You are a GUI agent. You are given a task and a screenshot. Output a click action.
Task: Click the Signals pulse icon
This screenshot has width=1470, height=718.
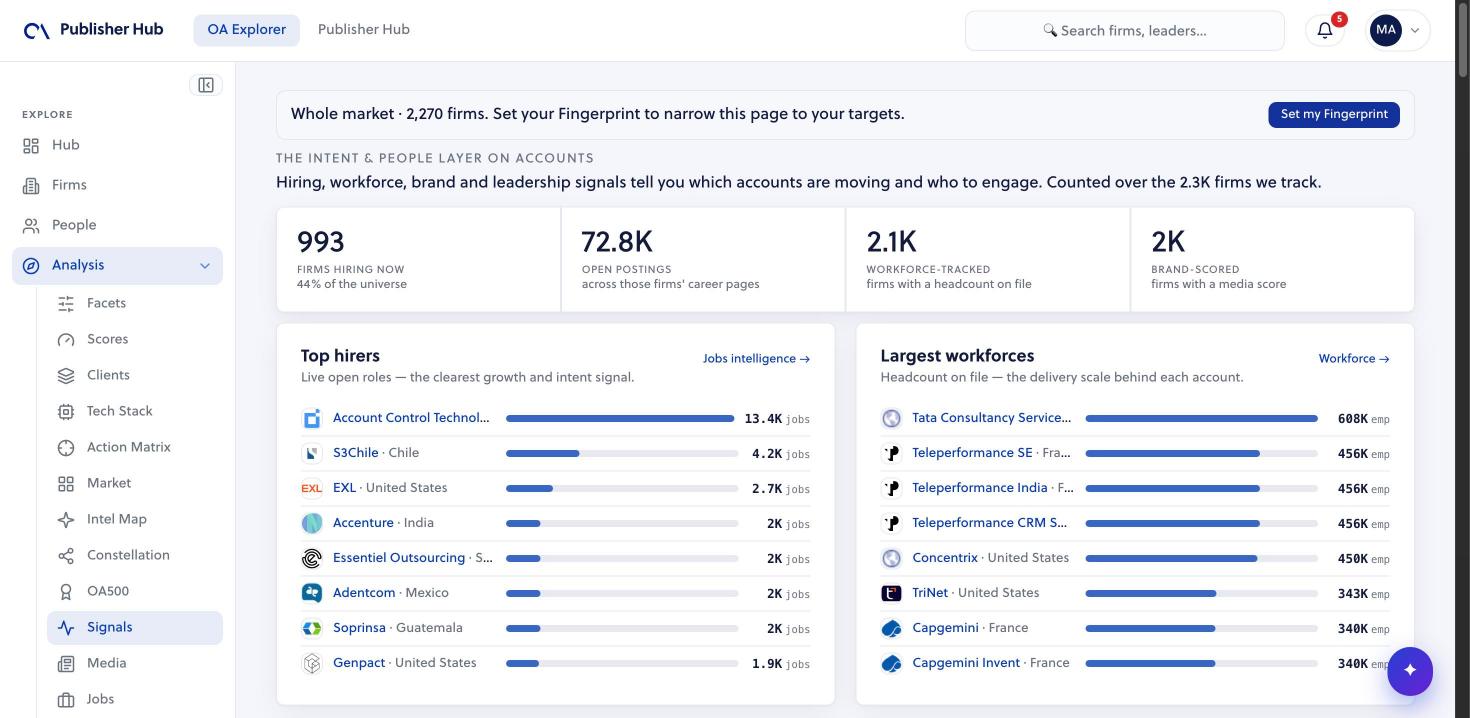[x=66, y=628]
